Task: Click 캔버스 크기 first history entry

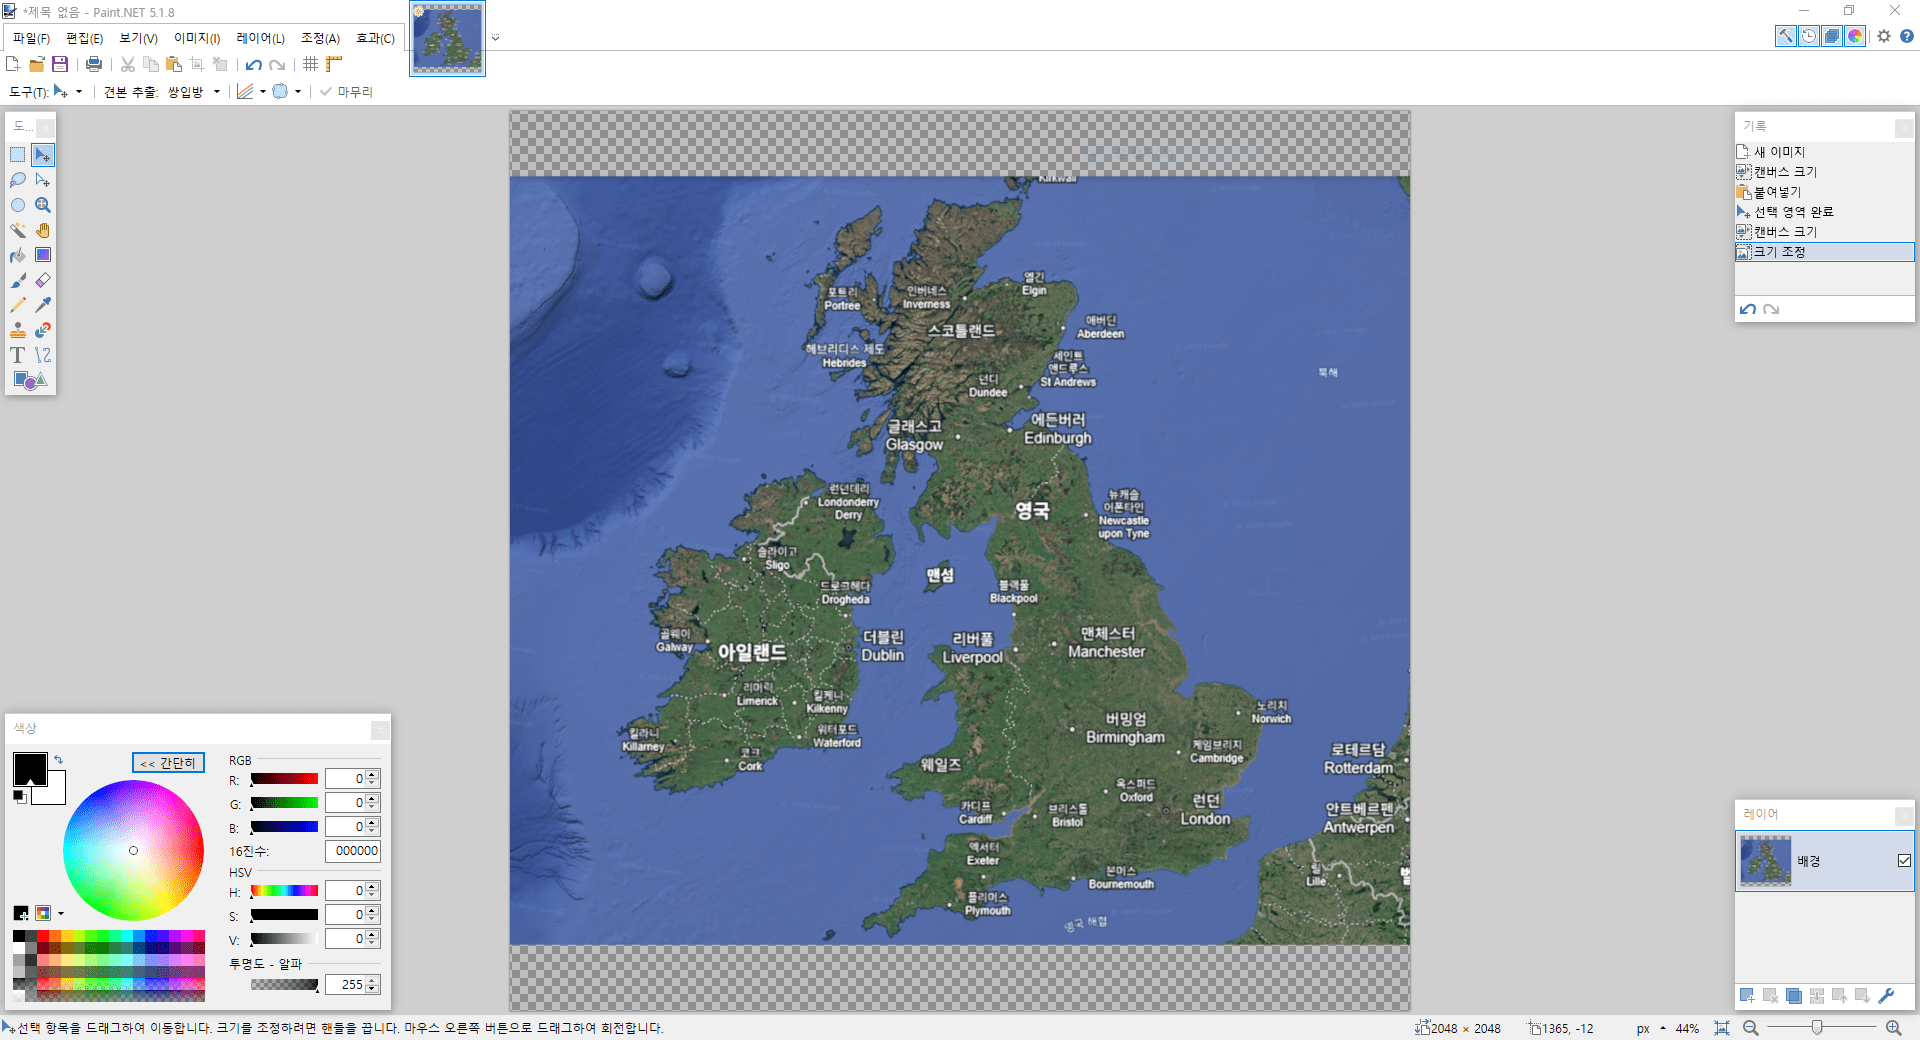Action: pos(1784,172)
